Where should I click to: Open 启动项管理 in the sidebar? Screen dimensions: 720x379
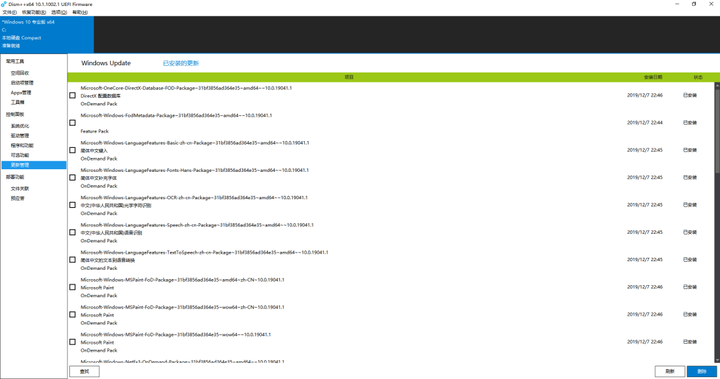point(22,83)
